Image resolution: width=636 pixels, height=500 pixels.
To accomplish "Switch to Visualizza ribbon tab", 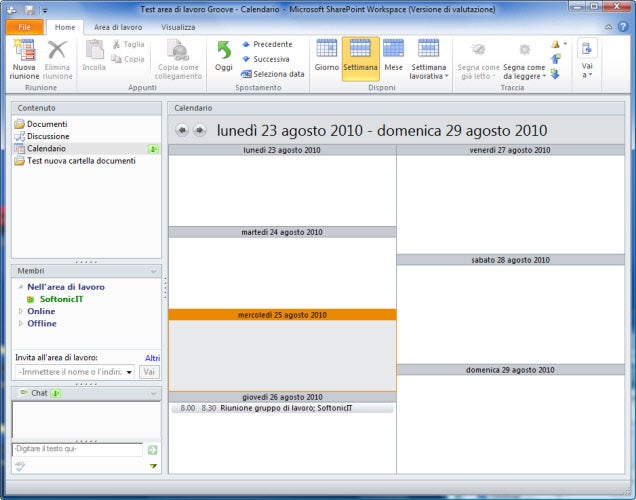I will pyautogui.click(x=178, y=27).
